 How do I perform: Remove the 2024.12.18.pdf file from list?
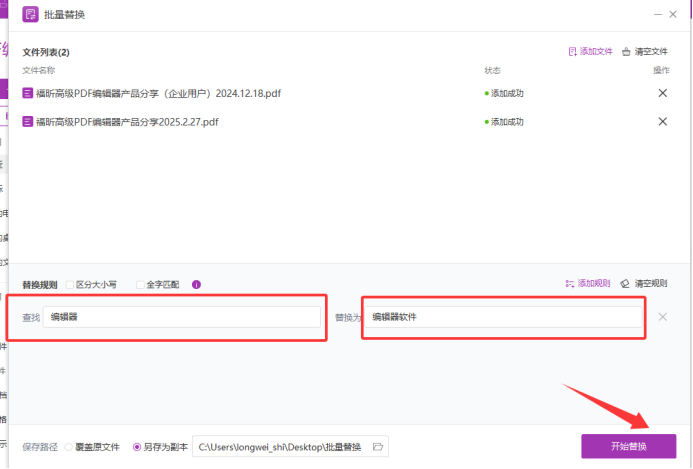[663, 93]
